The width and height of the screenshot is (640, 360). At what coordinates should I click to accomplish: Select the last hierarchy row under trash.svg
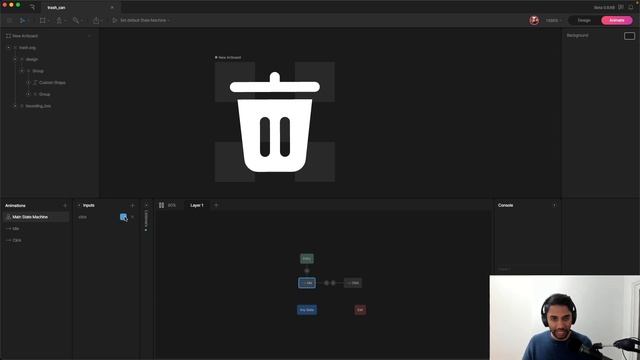click(x=38, y=106)
